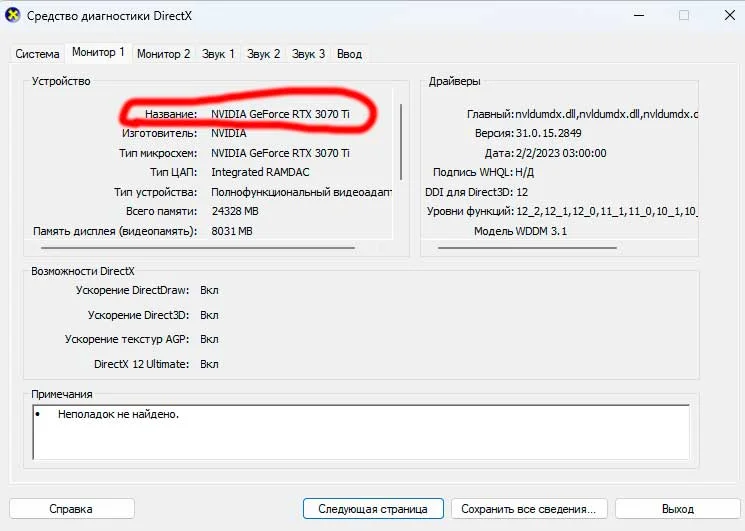Minimize the DirectX diagnostic window
The height and width of the screenshot is (531, 745).
tap(638, 16)
